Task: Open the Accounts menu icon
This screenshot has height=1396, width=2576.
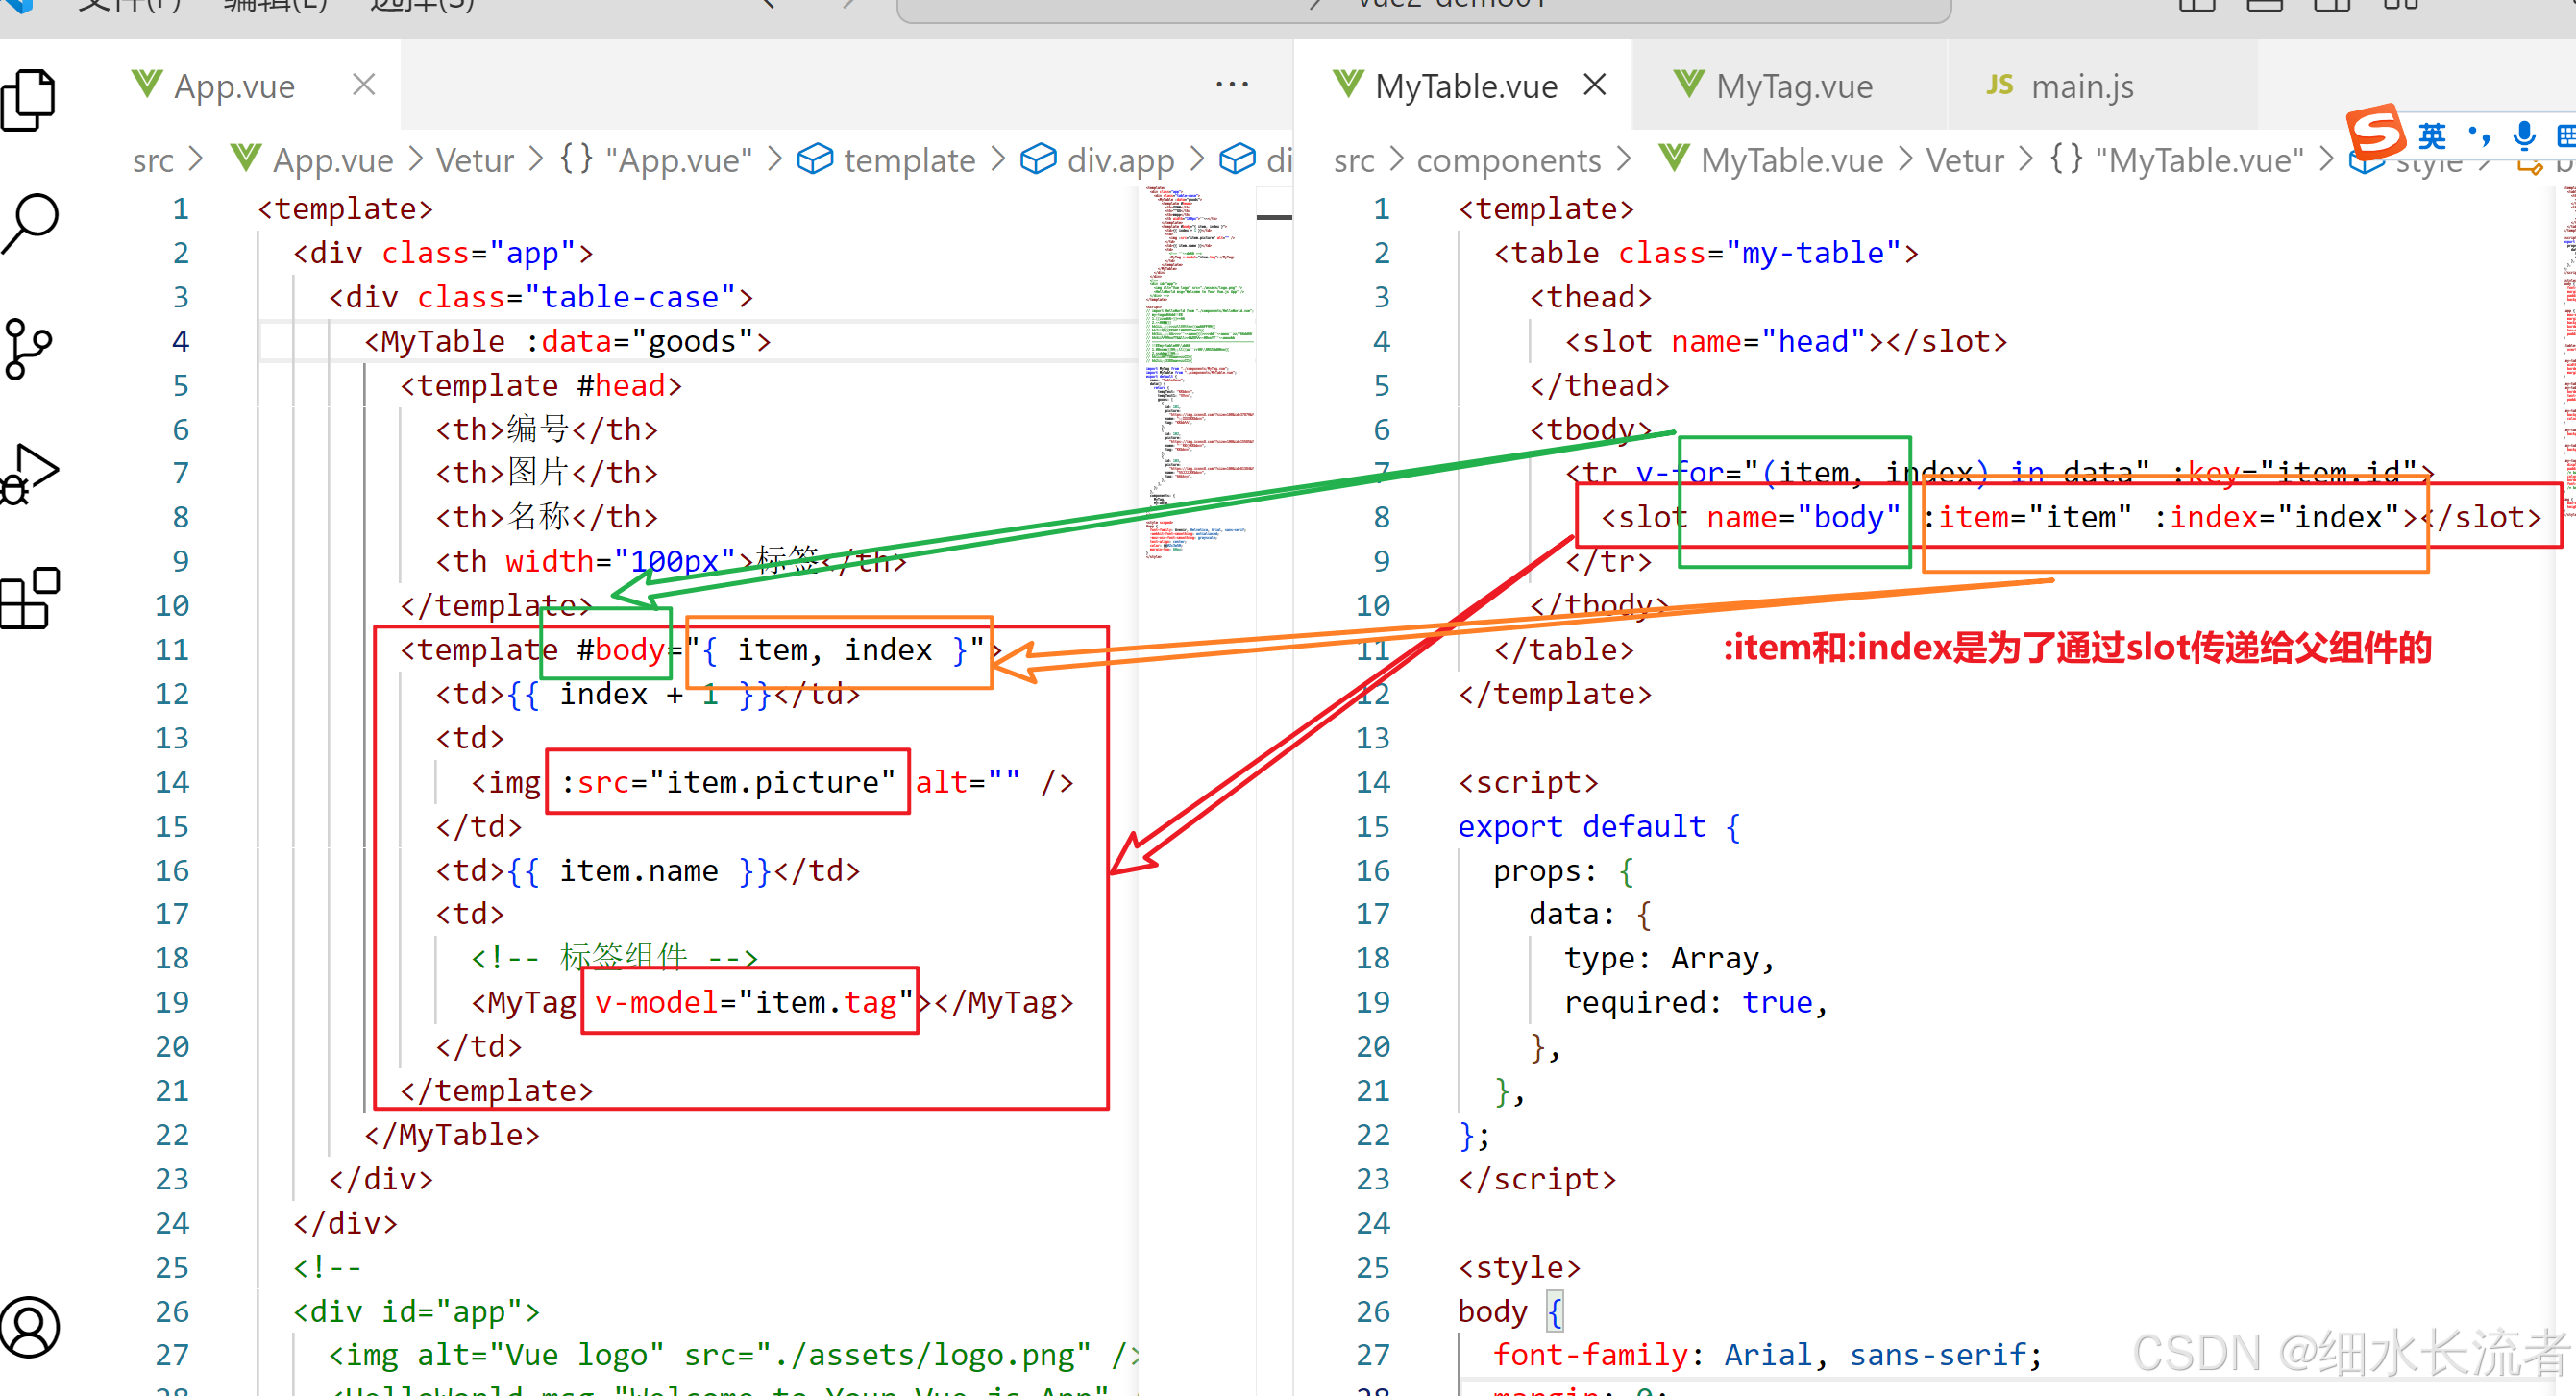Action: tap(30, 1327)
